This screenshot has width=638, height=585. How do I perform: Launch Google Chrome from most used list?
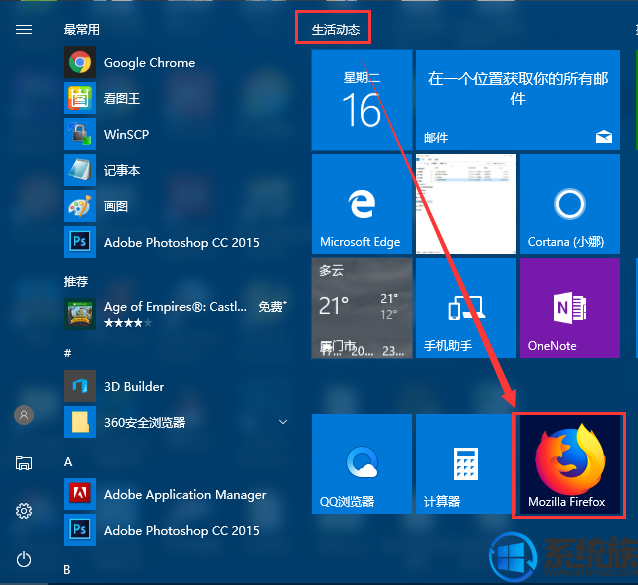click(x=177, y=62)
